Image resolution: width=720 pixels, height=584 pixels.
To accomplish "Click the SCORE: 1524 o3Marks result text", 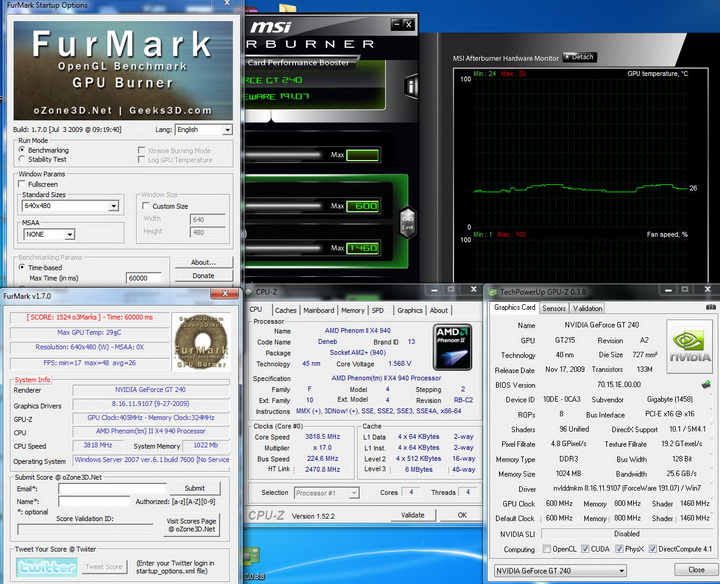I will coord(90,317).
